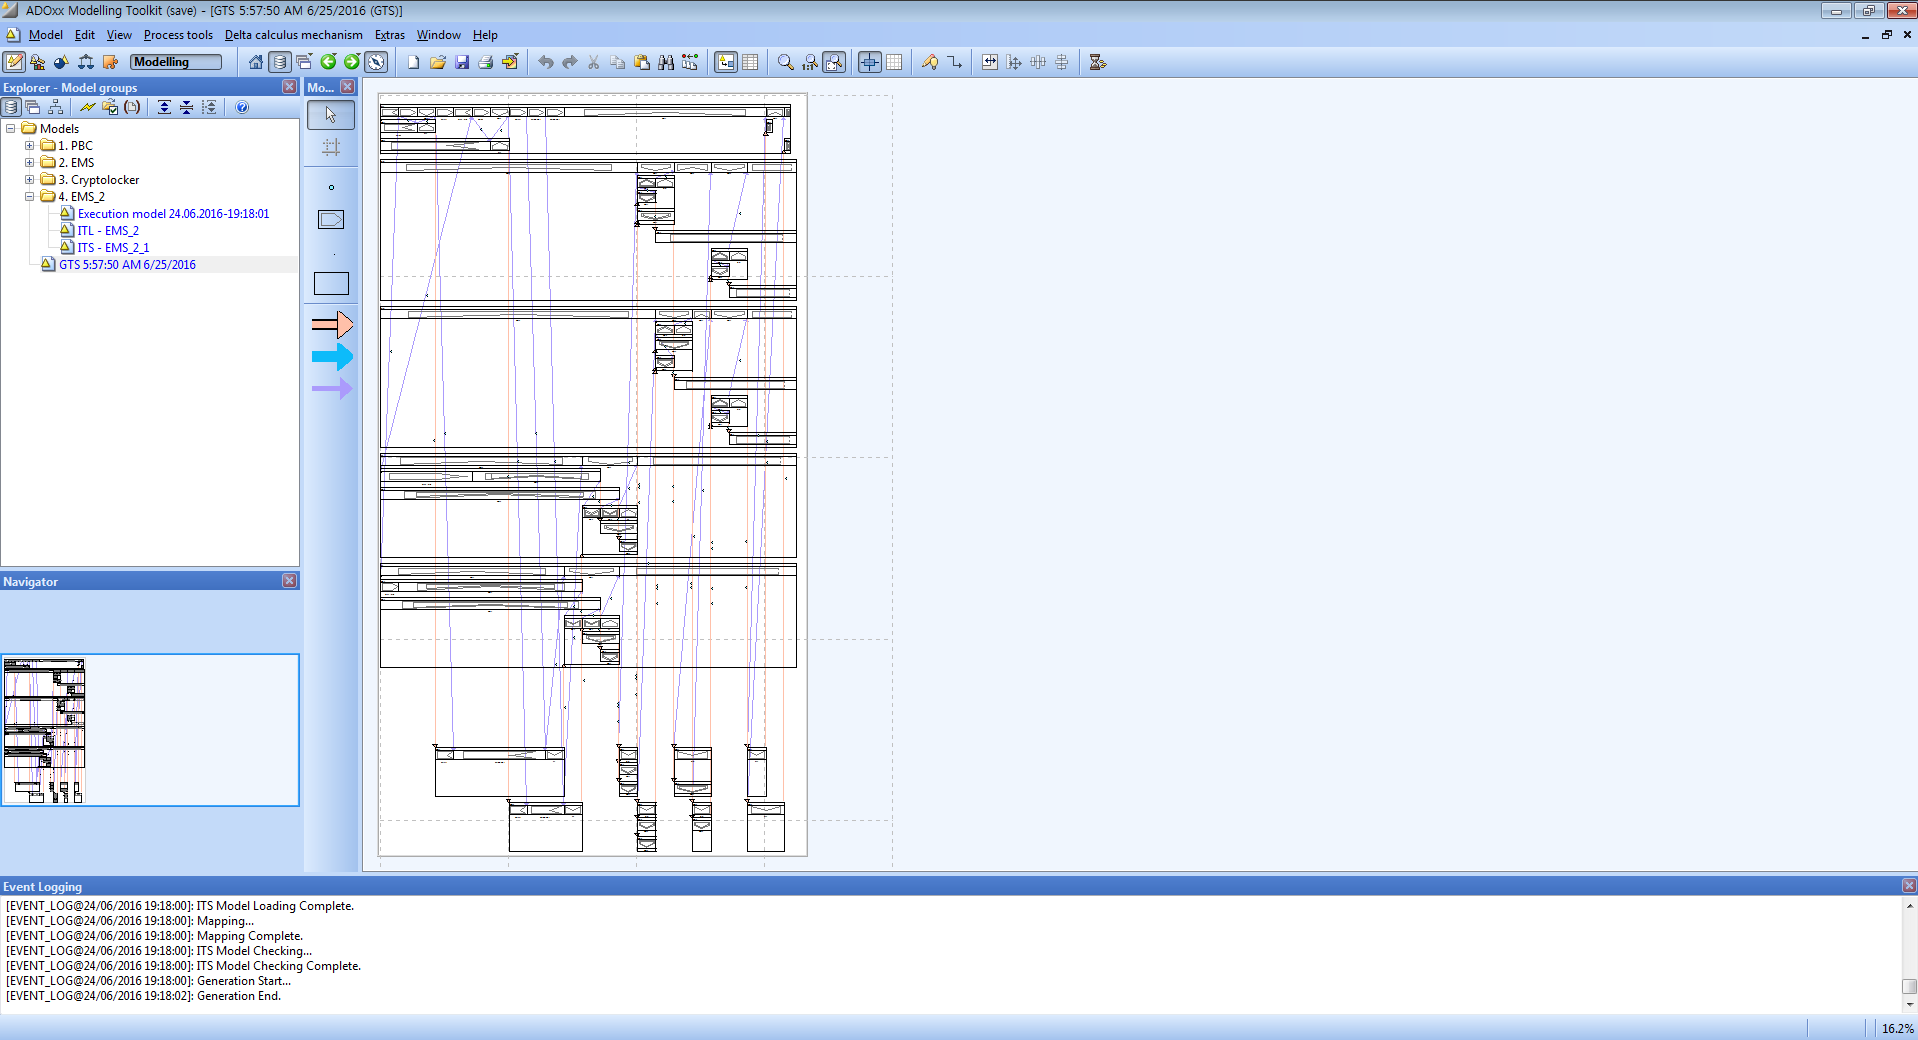Screen dimensions: 1918x1040
Task: Close the Explorer - Model groups panel
Action: pos(289,87)
